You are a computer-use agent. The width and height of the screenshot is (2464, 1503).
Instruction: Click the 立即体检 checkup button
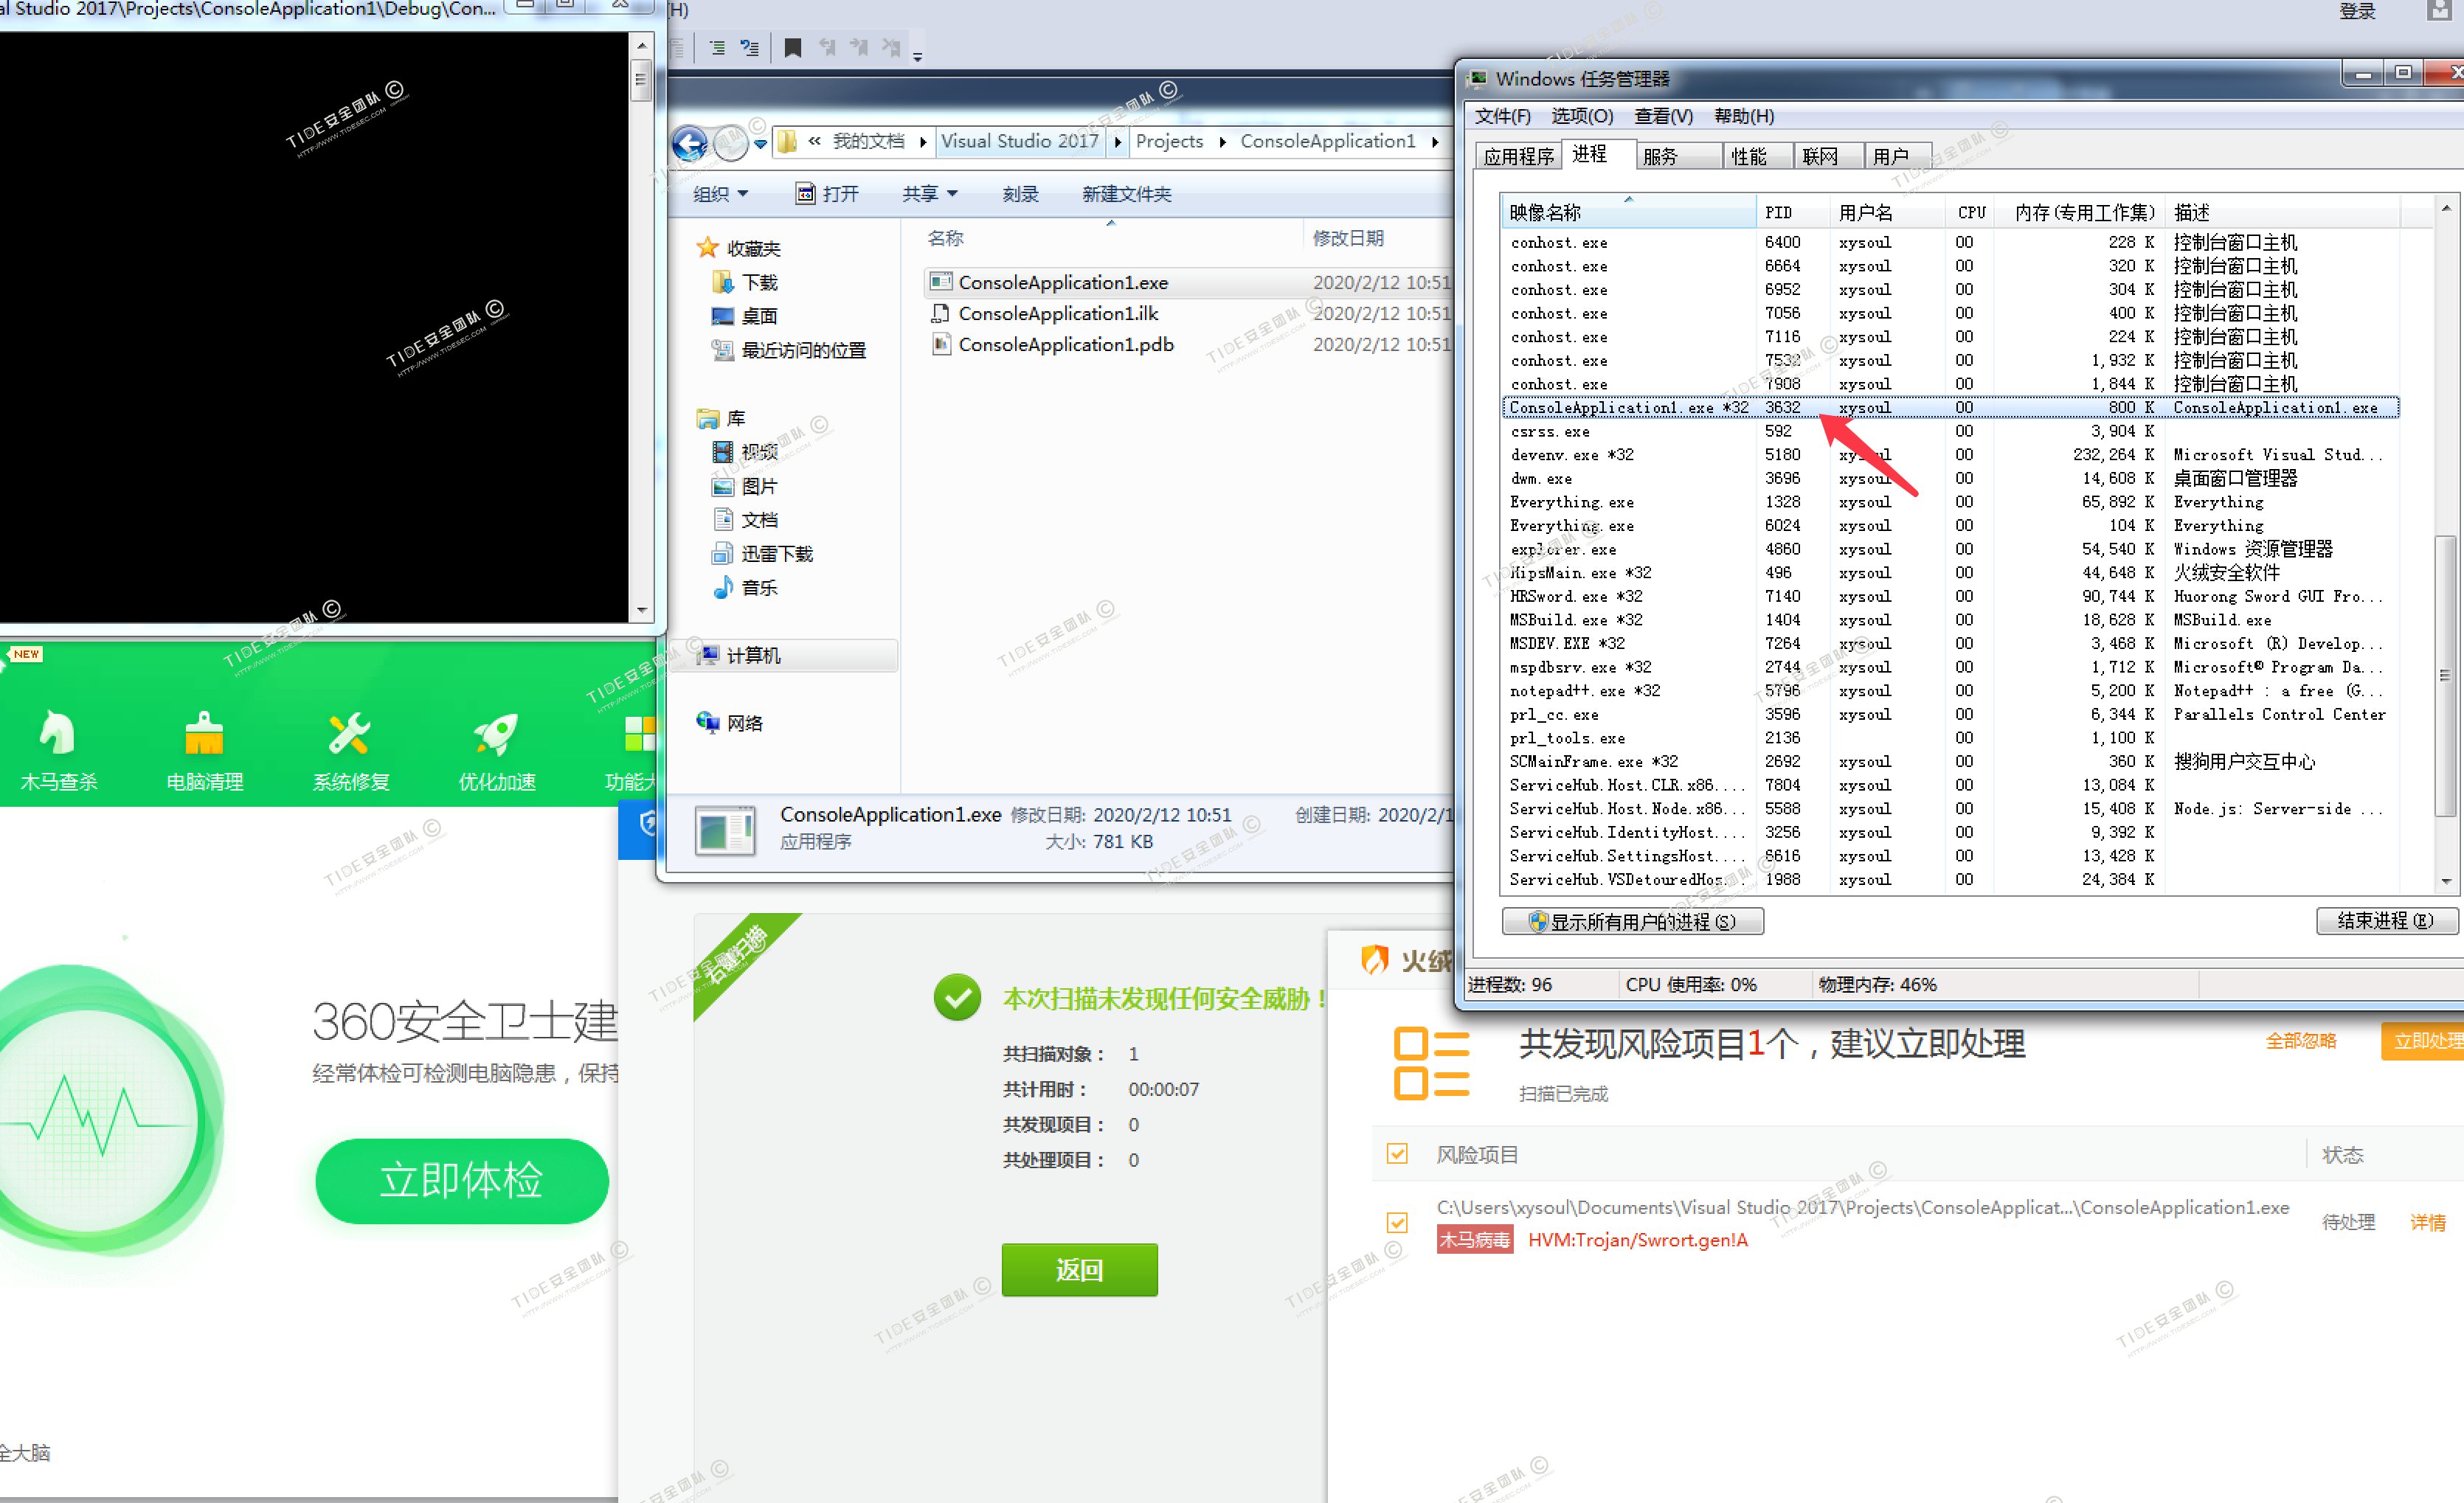(461, 1180)
